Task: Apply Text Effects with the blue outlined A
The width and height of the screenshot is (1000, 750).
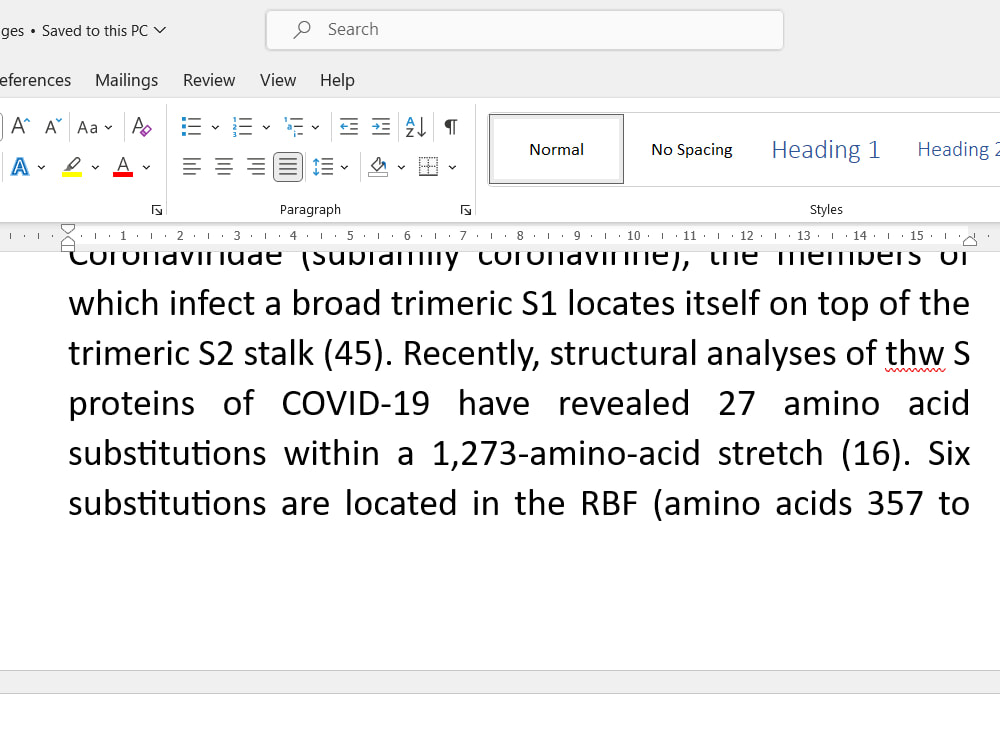Action: [20, 167]
